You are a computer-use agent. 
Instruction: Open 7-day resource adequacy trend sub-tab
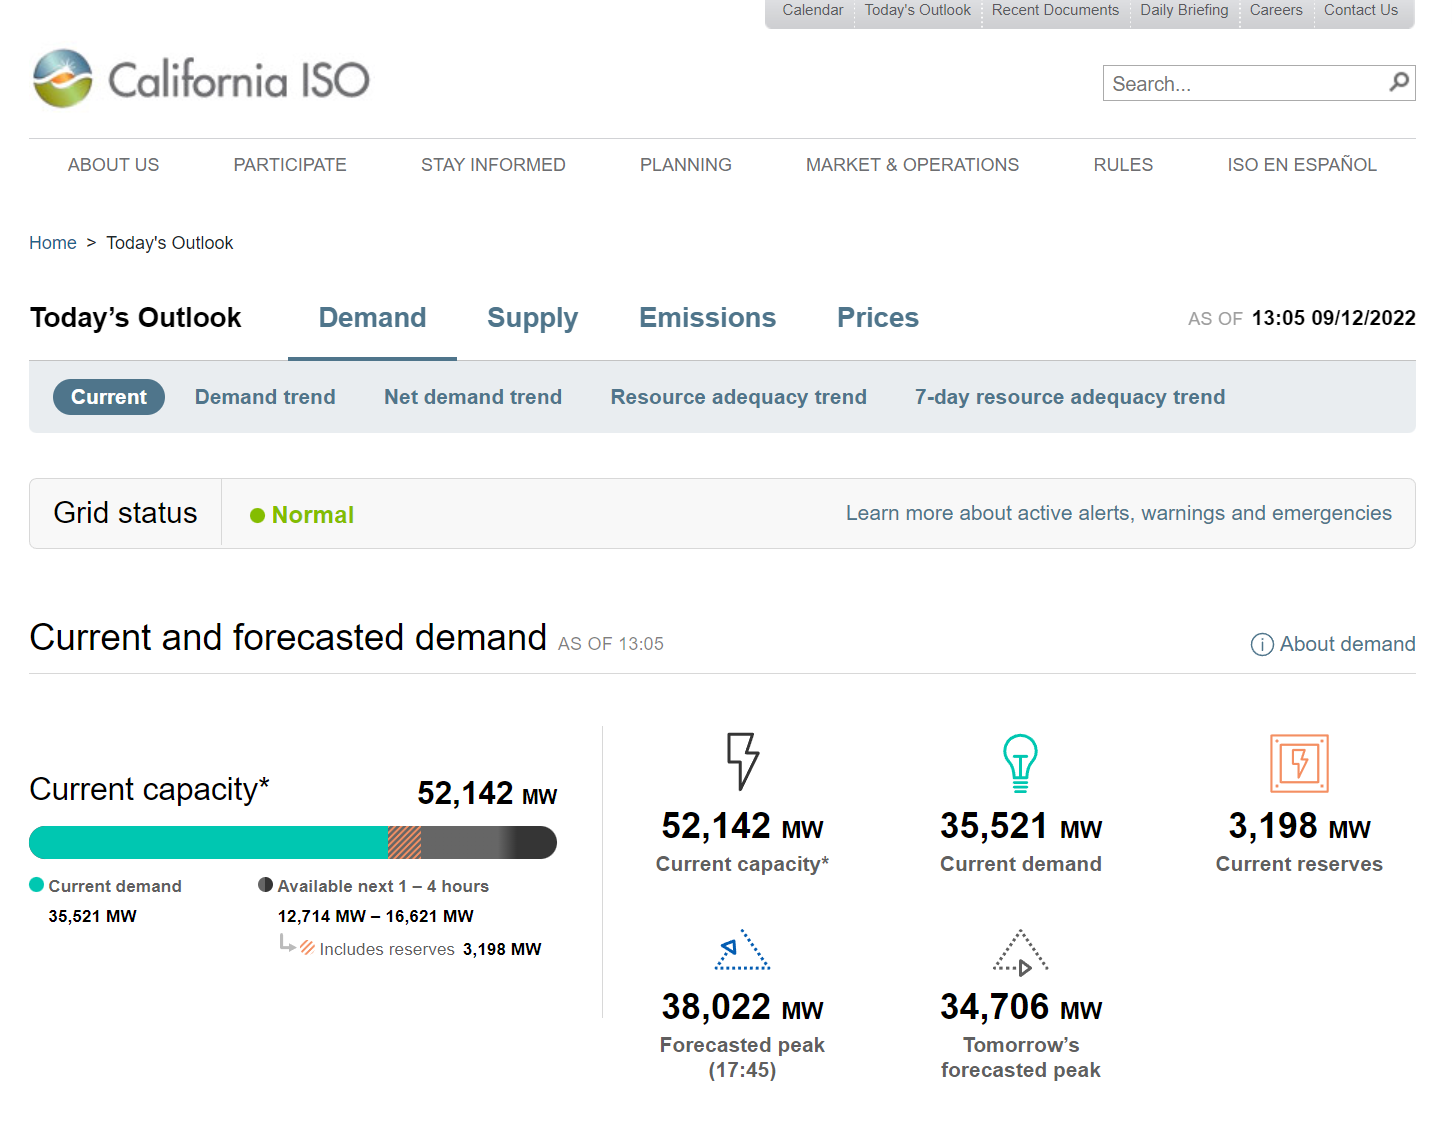click(x=1070, y=397)
